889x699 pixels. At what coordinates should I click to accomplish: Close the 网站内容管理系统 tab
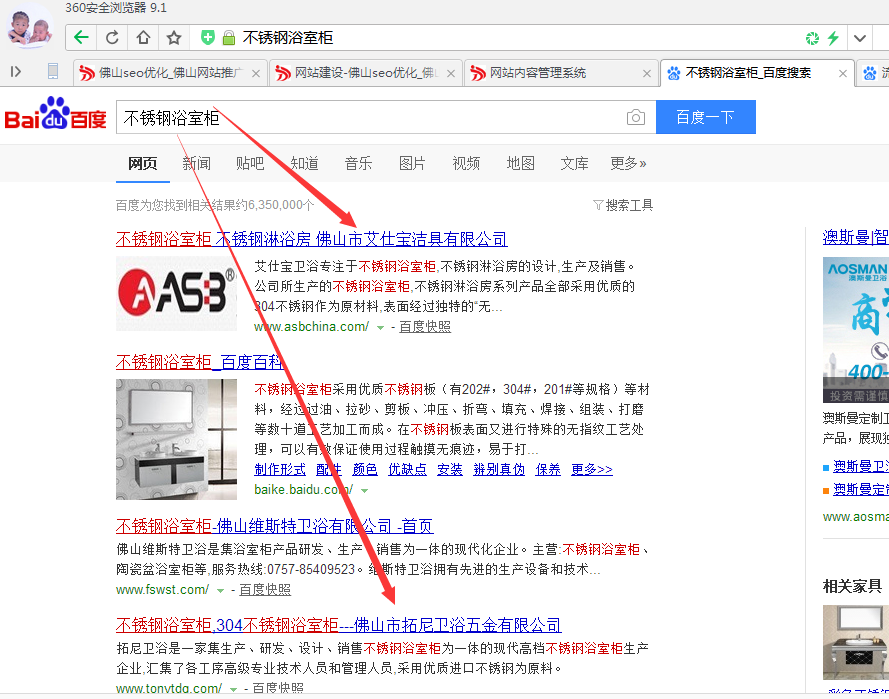tap(647, 74)
